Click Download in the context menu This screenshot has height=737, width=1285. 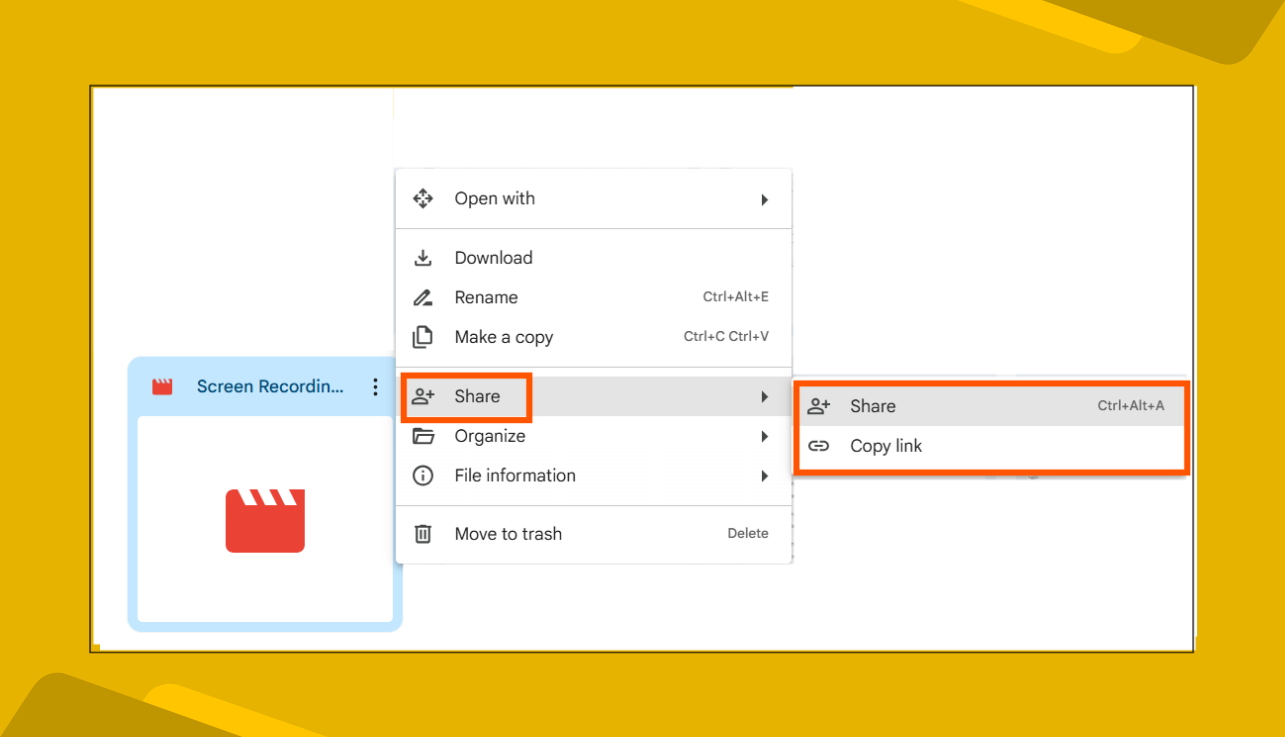(x=494, y=257)
